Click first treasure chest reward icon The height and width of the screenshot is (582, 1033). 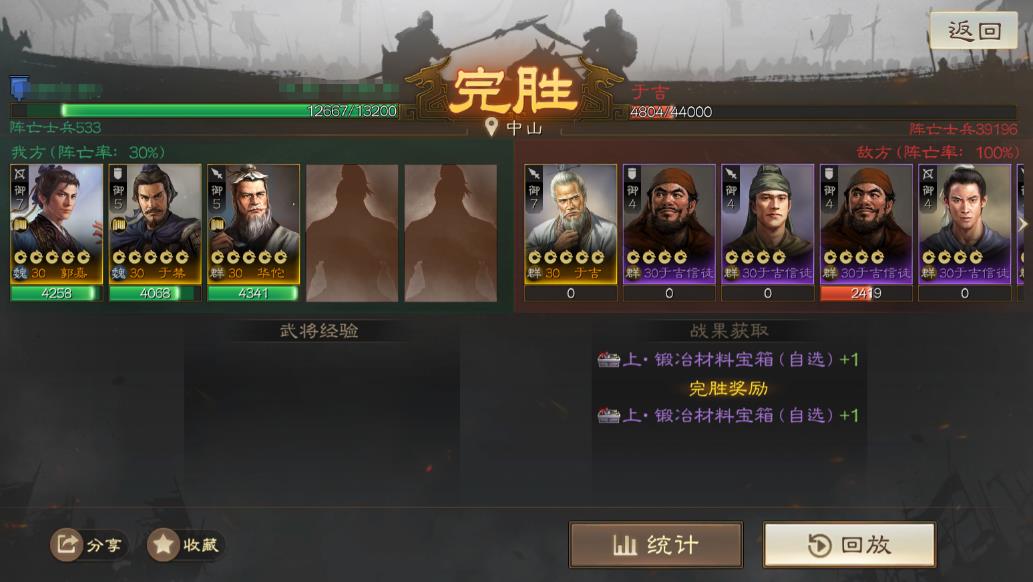click(x=609, y=359)
